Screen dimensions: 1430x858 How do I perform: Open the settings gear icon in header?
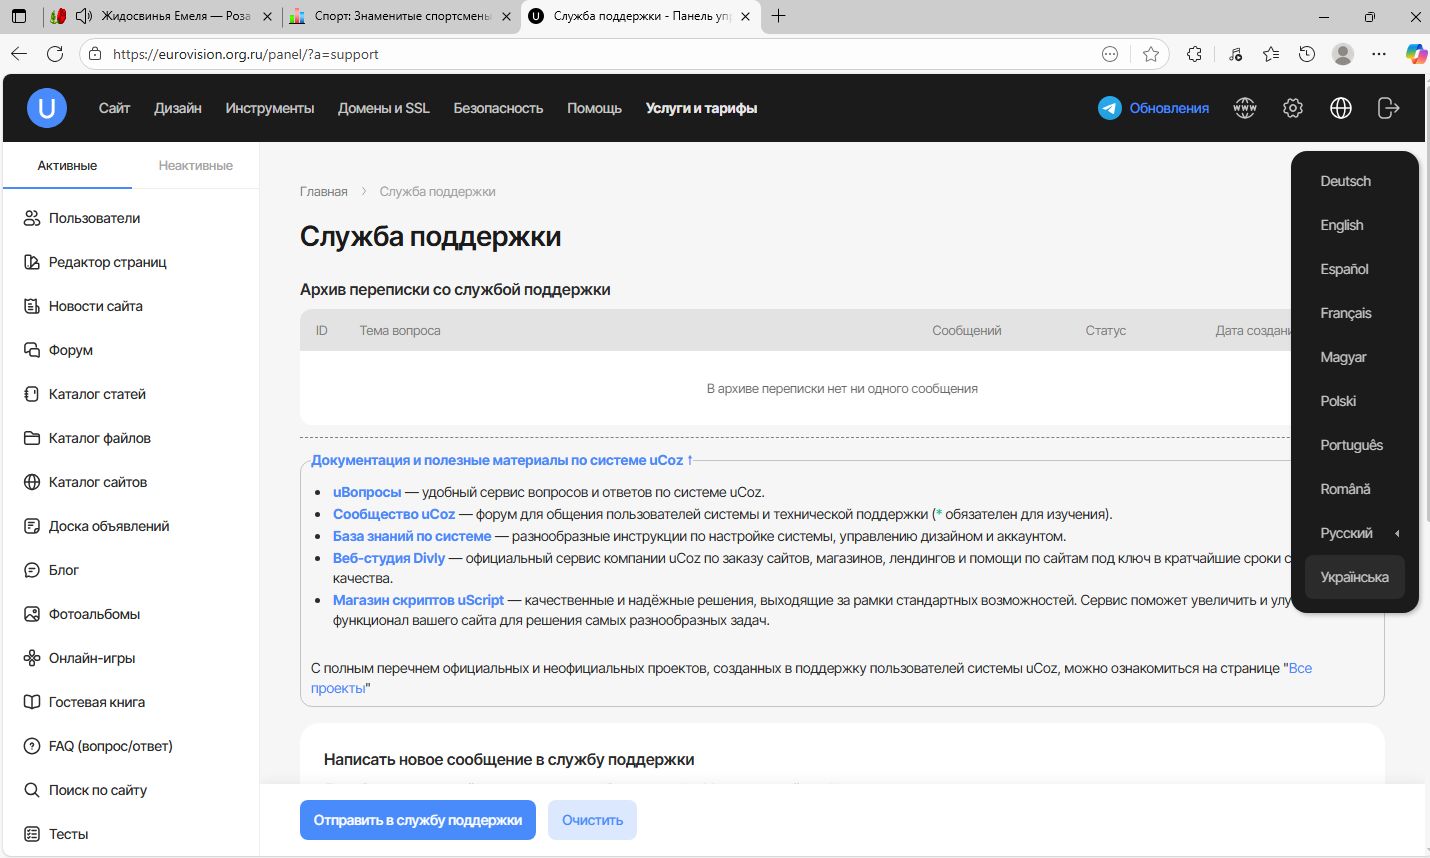pyautogui.click(x=1292, y=108)
